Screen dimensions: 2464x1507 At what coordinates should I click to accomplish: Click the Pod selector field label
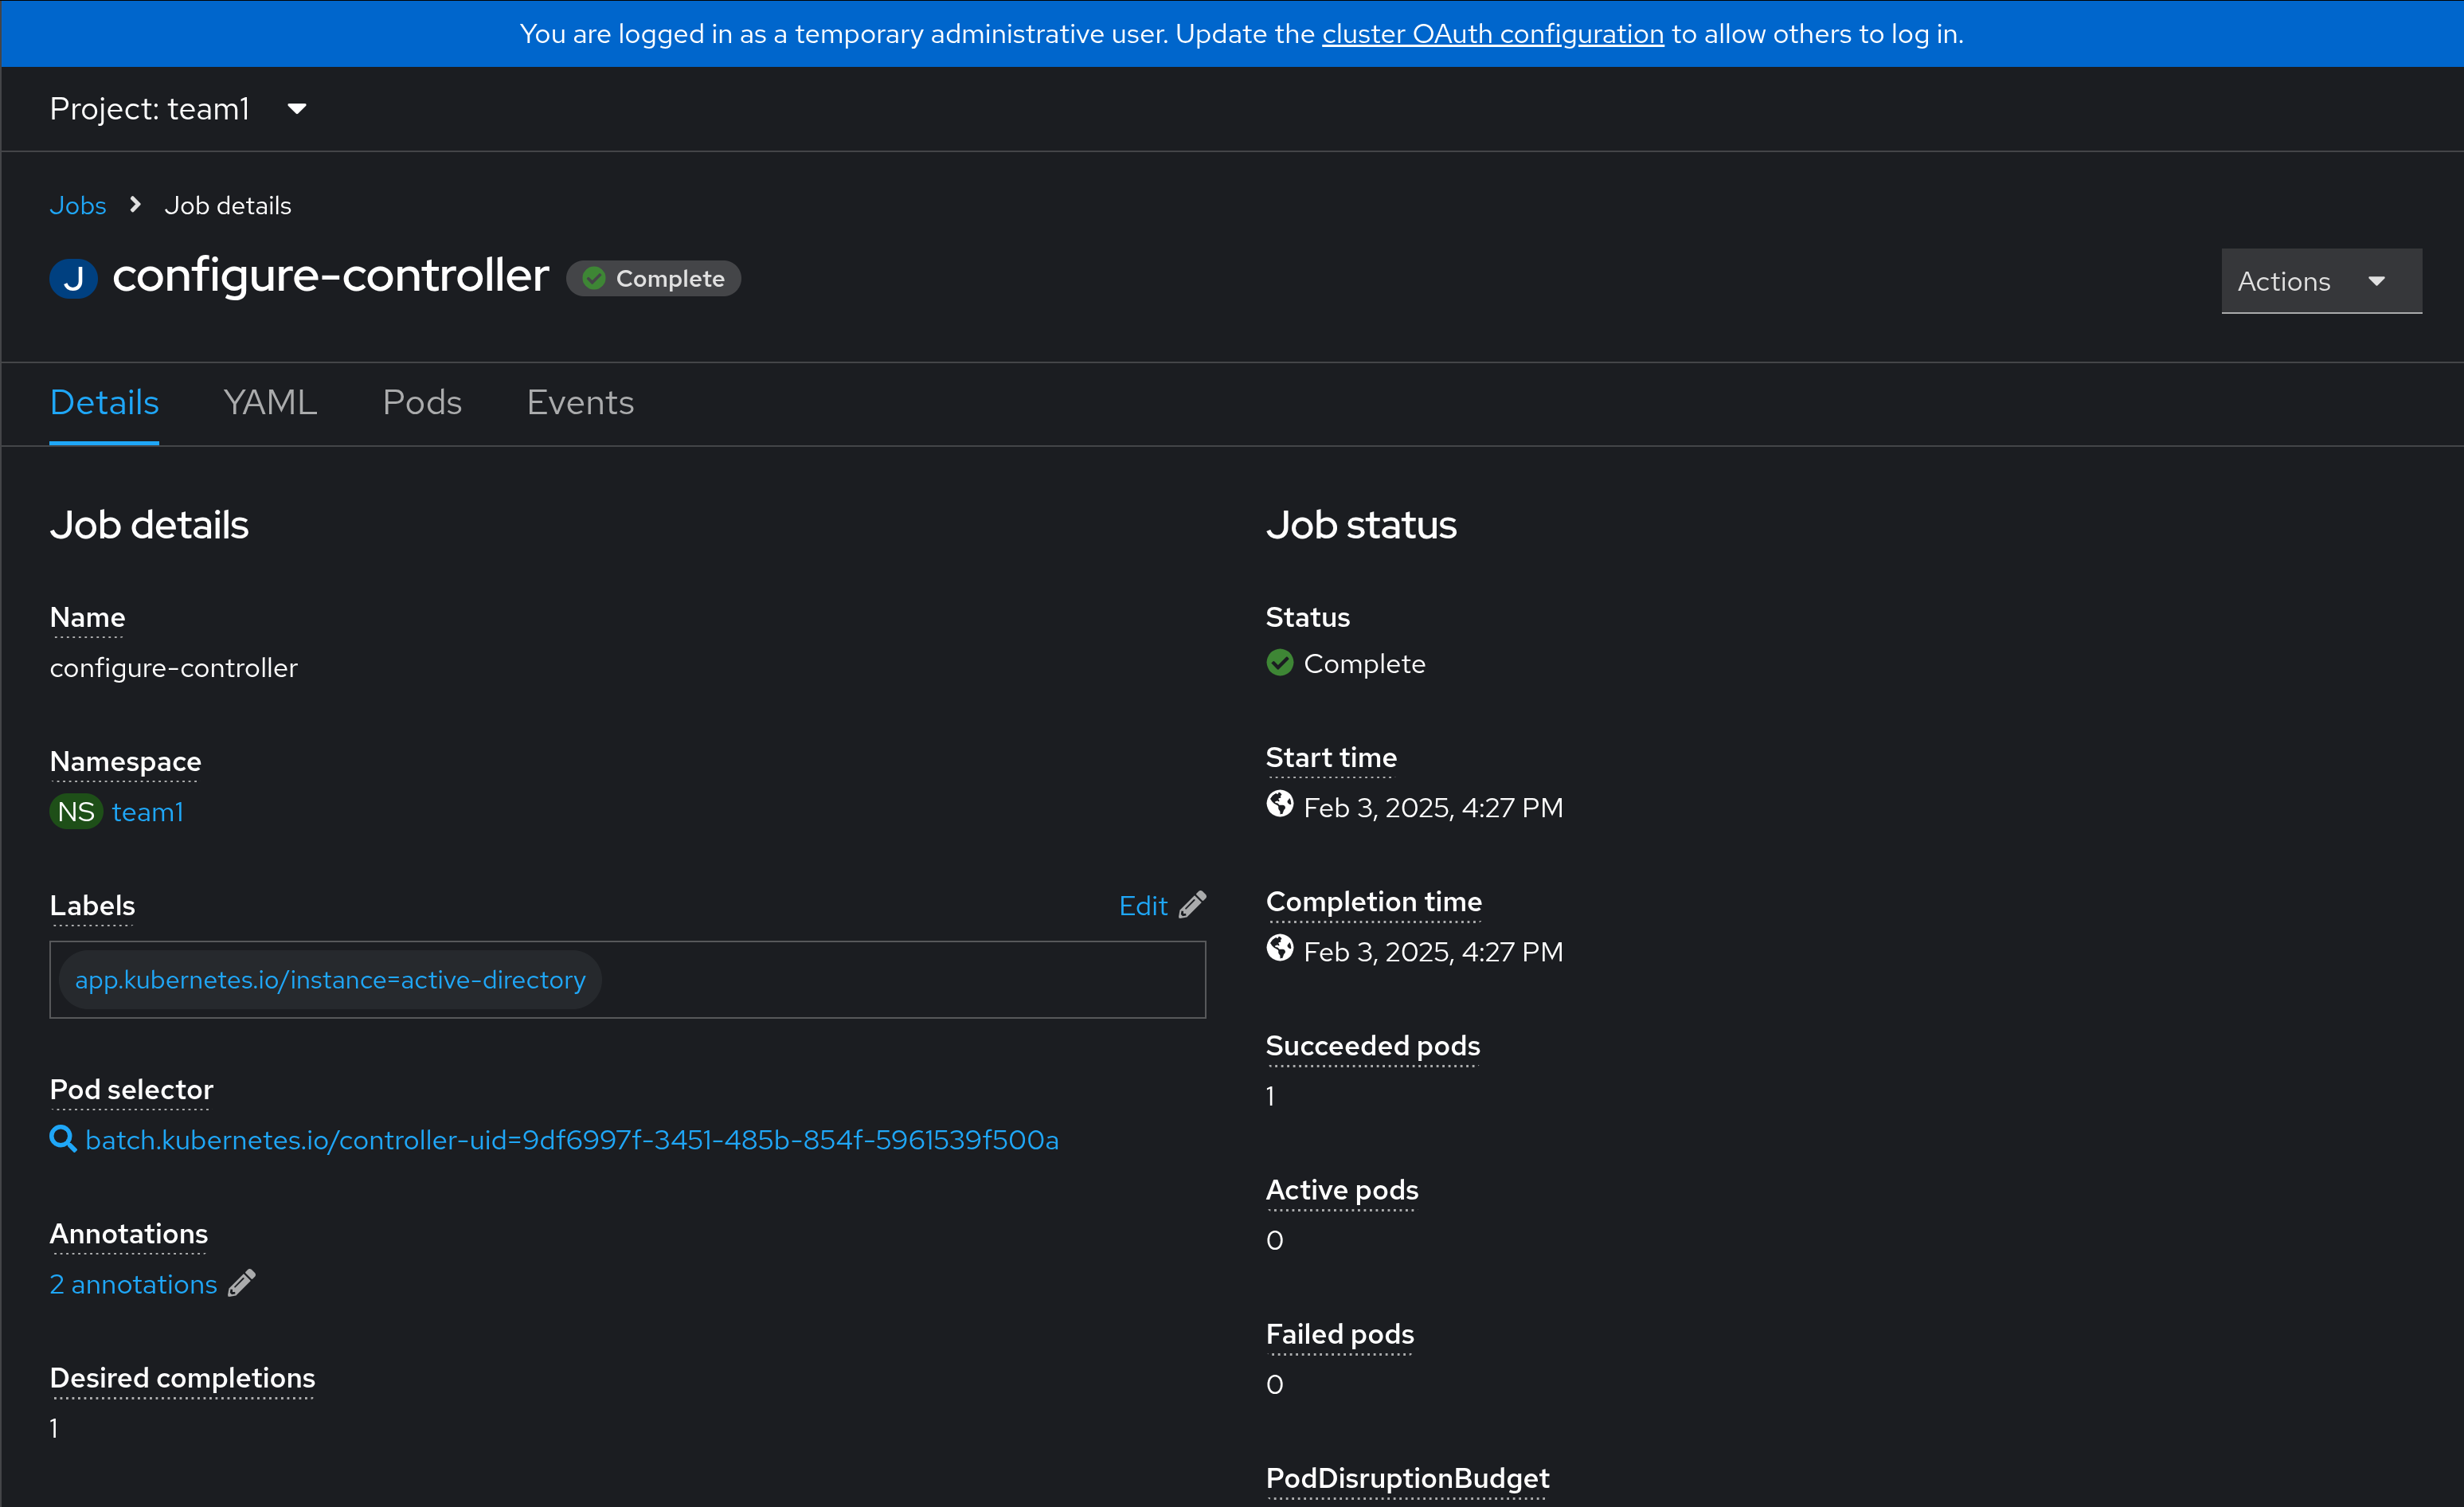[132, 1089]
